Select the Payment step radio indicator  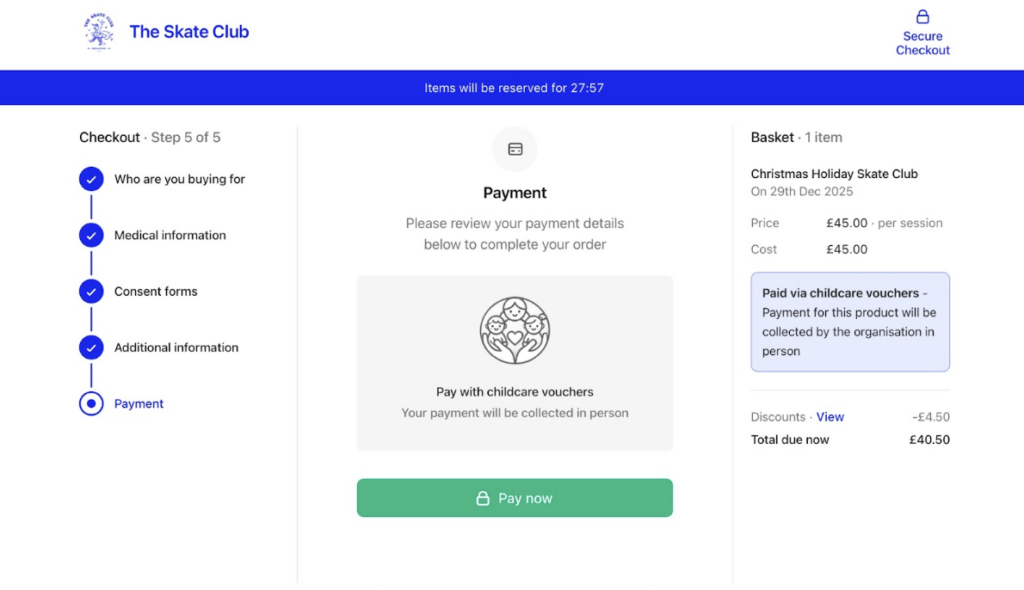tap(91, 404)
